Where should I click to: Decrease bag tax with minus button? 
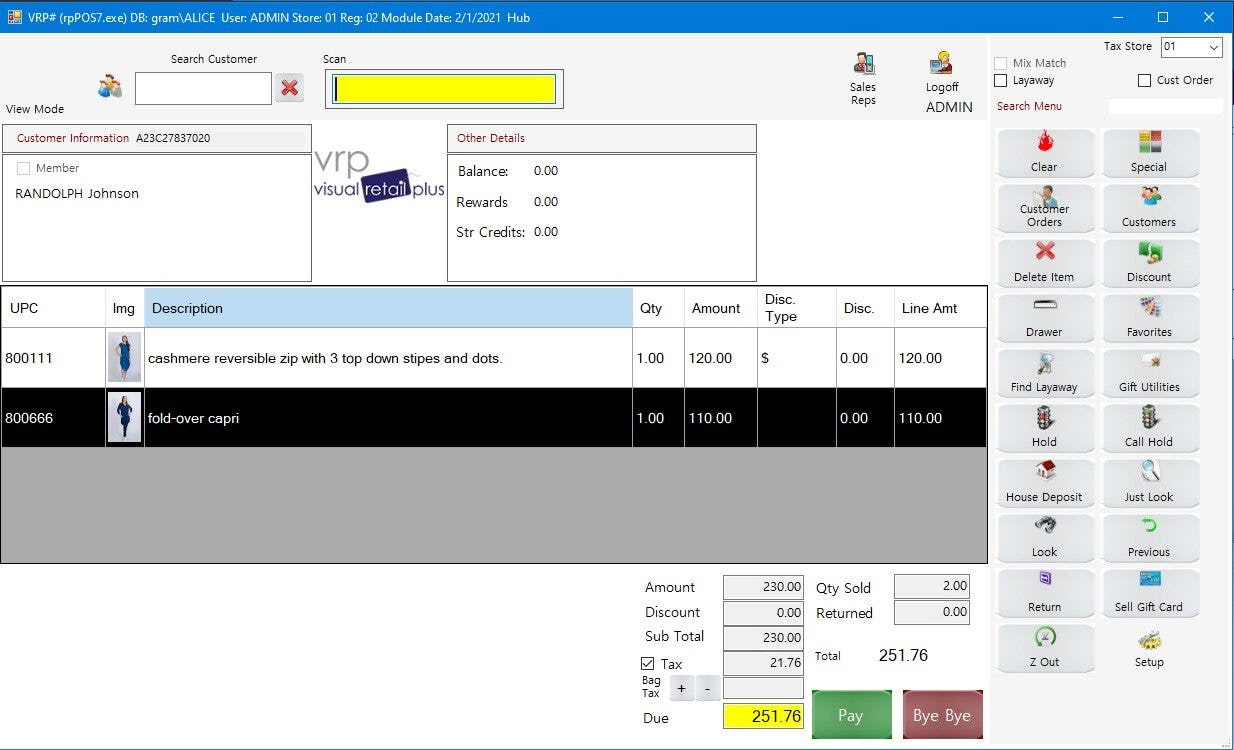click(x=706, y=688)
